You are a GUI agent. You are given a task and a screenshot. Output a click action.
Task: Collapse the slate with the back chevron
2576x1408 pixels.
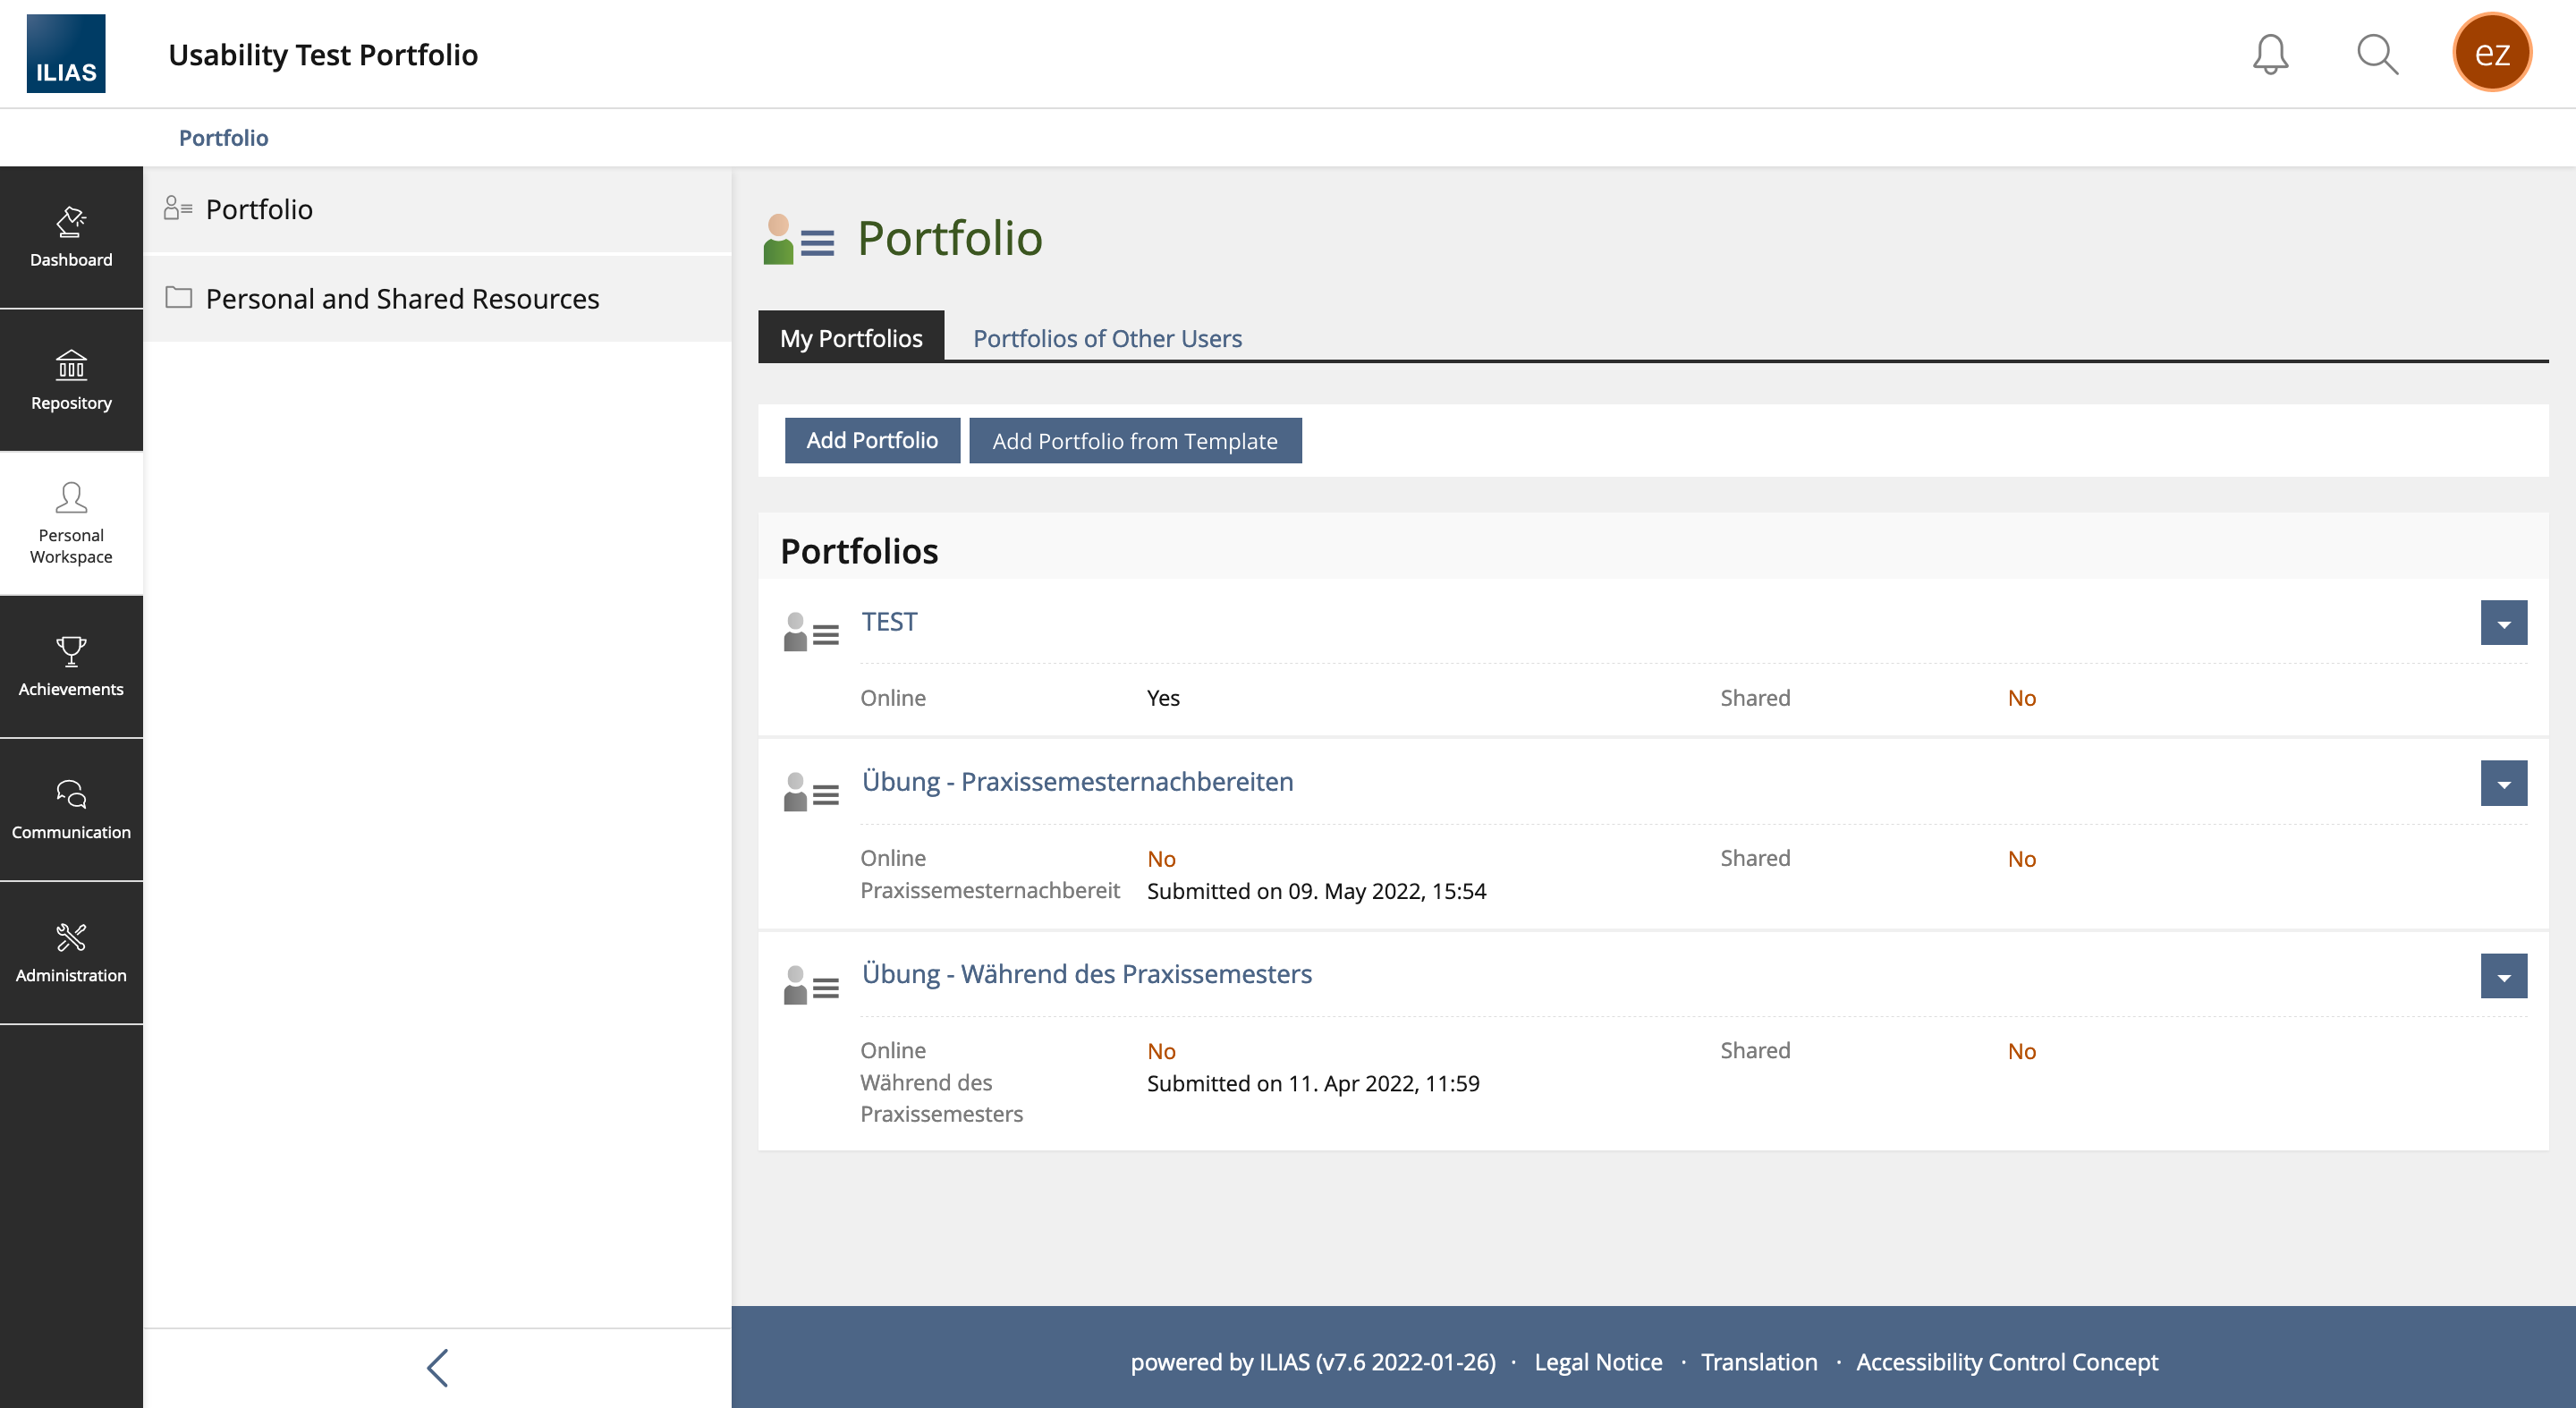437,1367
